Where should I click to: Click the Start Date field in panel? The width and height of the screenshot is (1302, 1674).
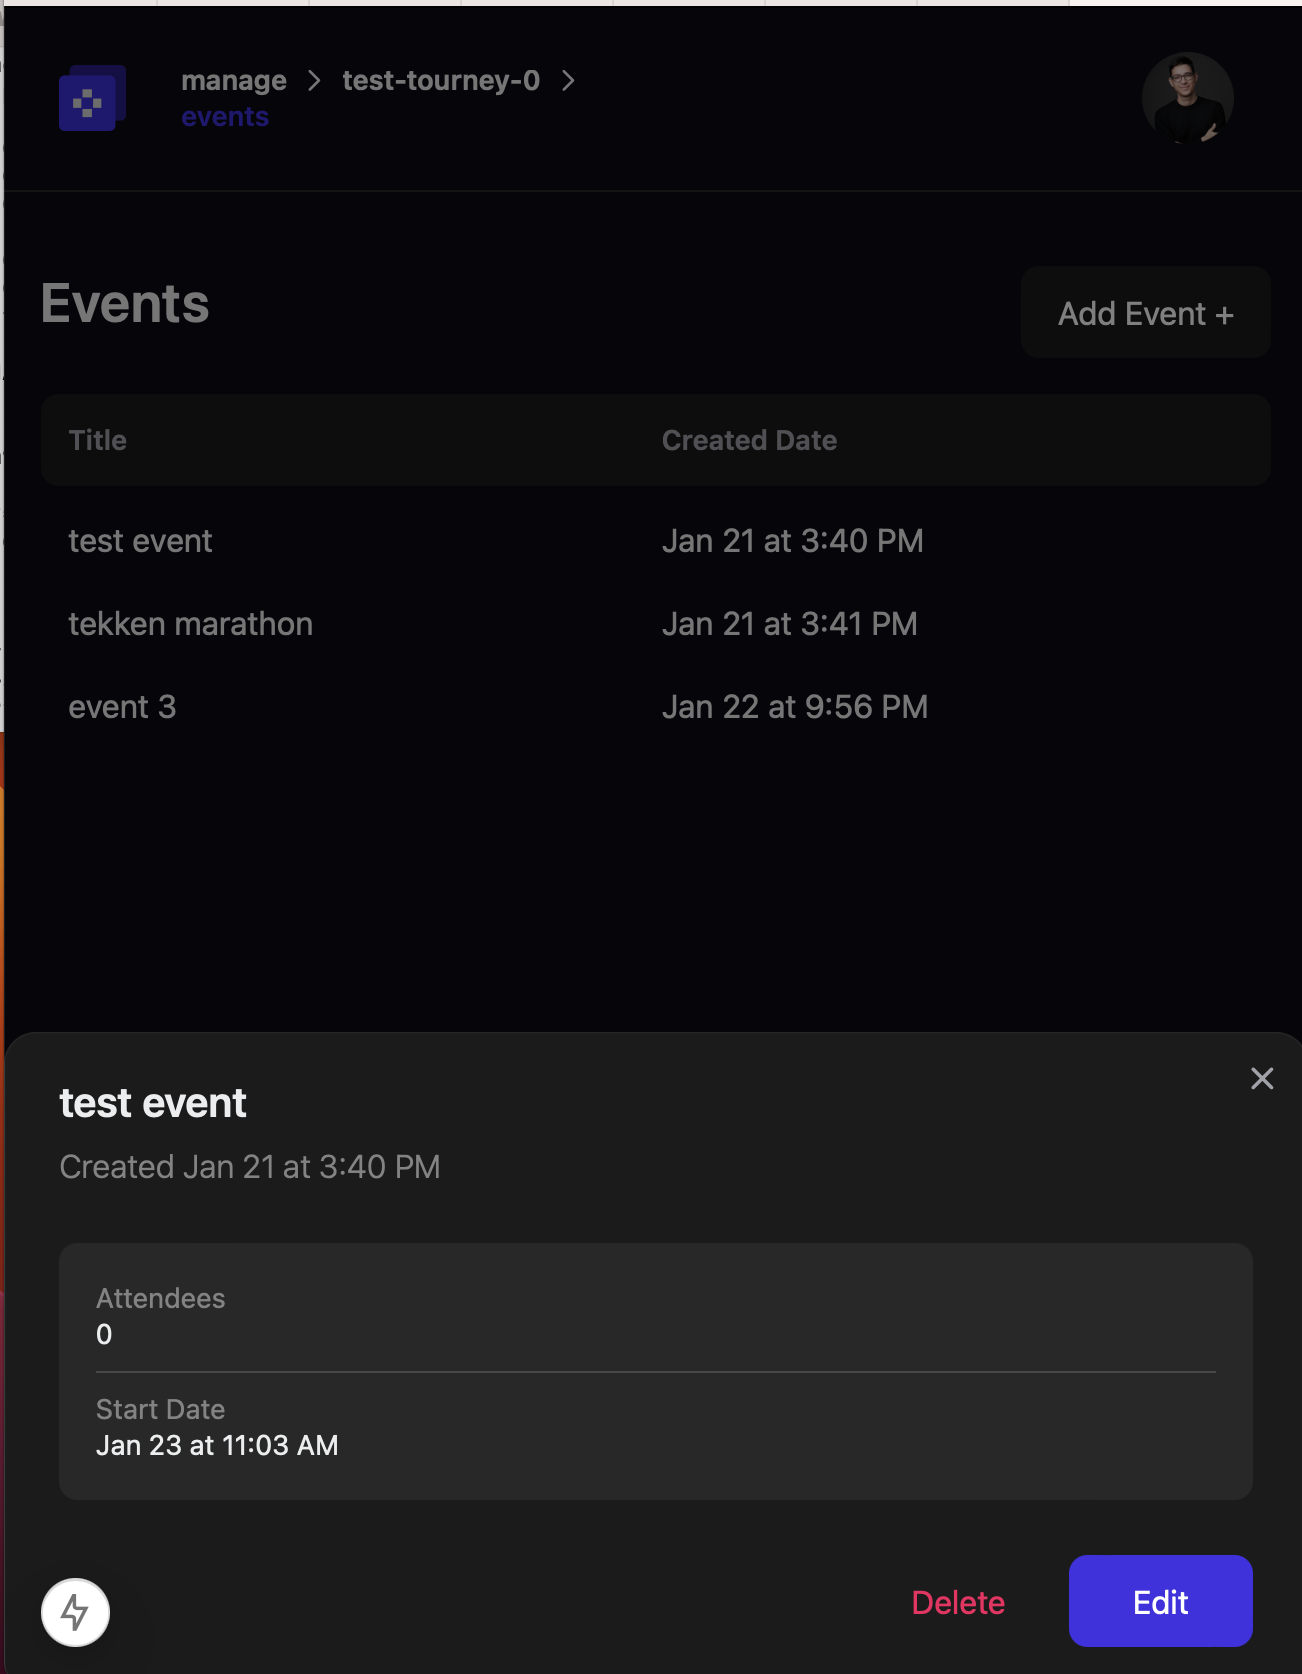216,1428
